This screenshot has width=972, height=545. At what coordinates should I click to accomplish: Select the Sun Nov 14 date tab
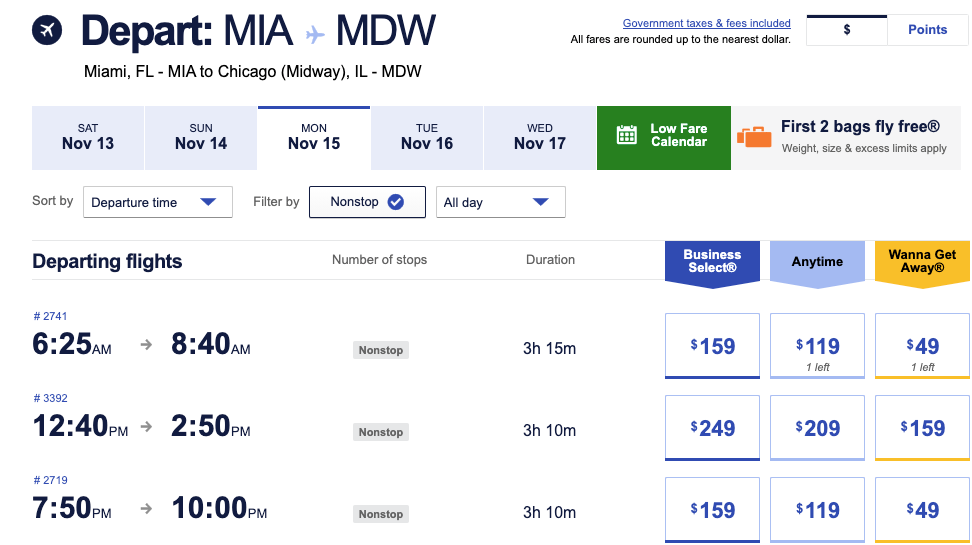coord(201,137)
